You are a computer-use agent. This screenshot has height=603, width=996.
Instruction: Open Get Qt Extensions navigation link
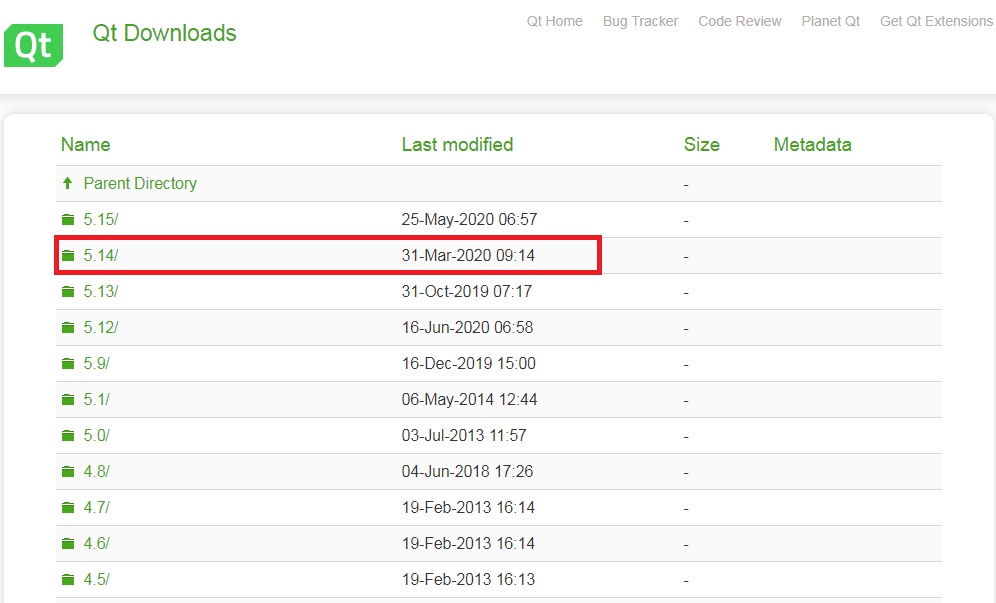[x=936, y=21]
